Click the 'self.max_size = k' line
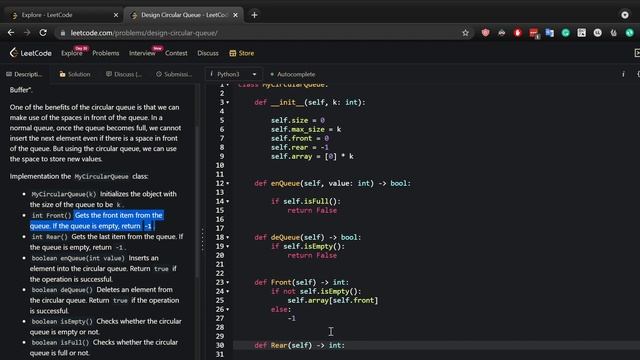 tap(306, 129)
